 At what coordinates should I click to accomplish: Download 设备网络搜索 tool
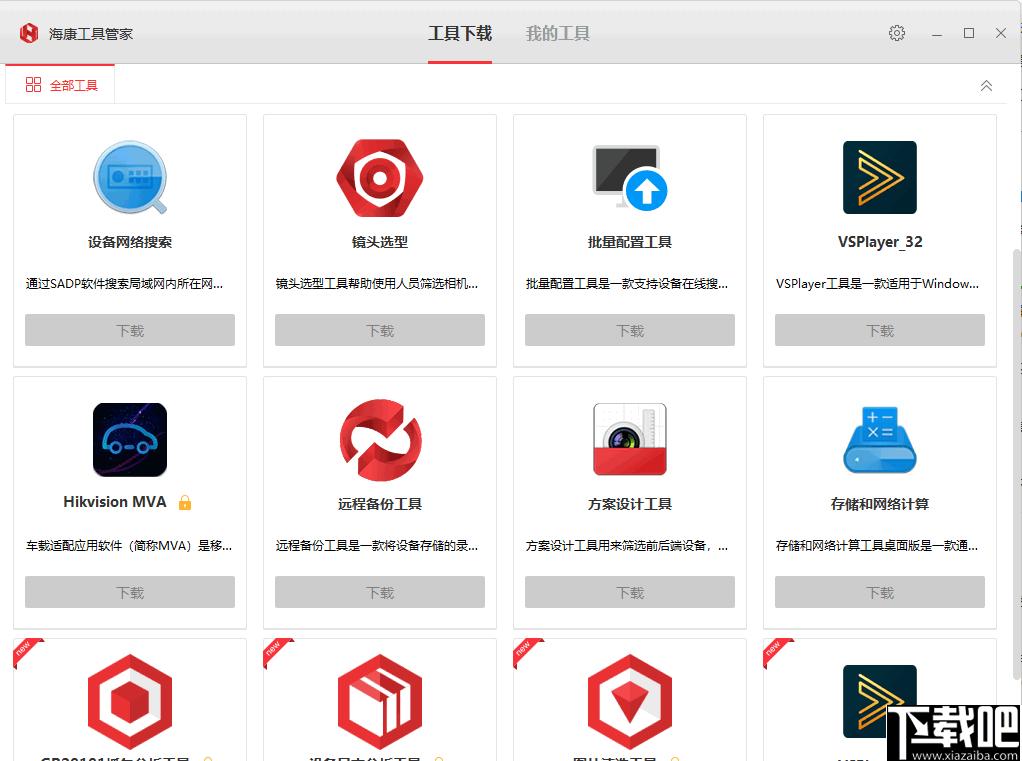pyautogui.click(x=130, y=330)
